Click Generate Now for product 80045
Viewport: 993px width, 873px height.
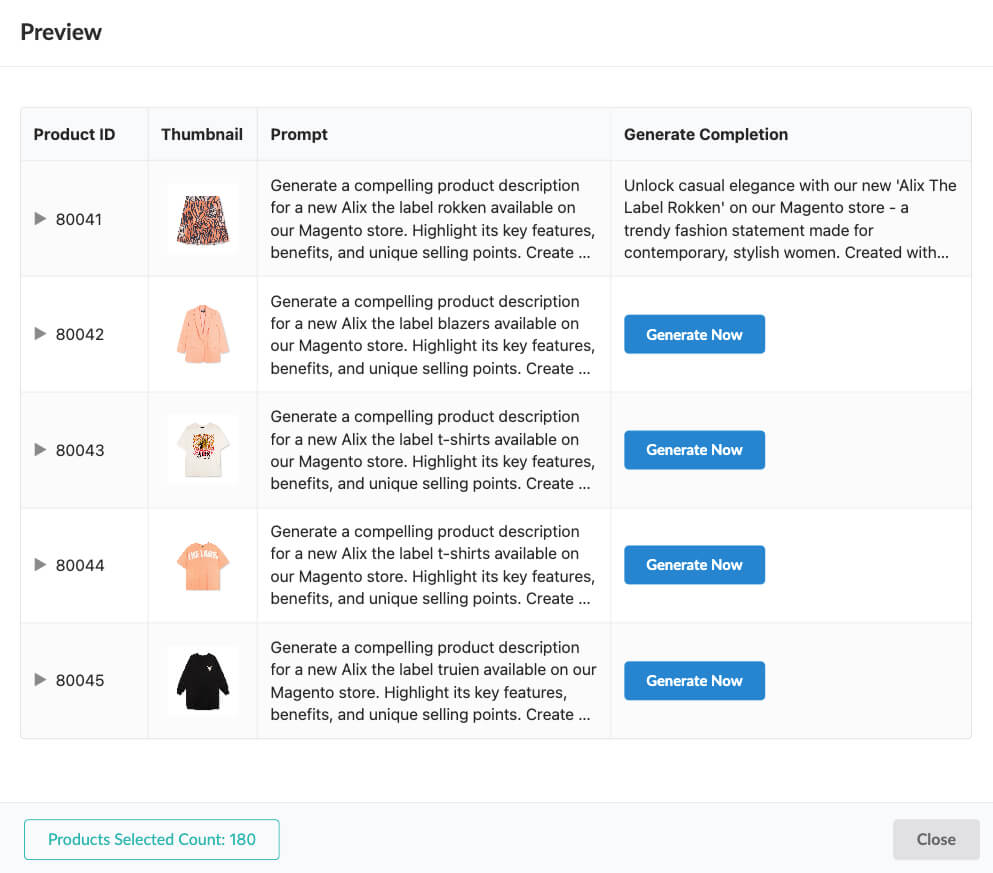(694, 680)
